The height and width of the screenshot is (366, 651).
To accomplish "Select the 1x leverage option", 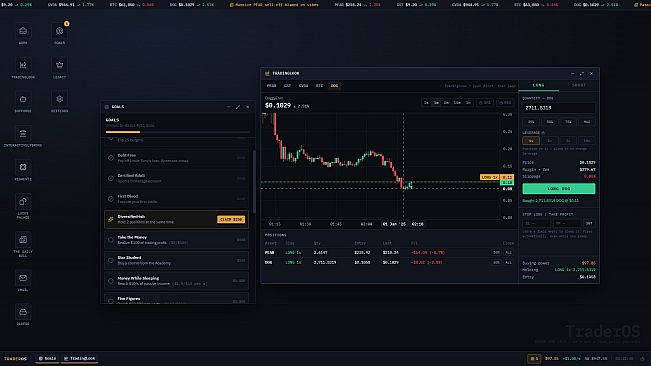I will coord(531,141).
